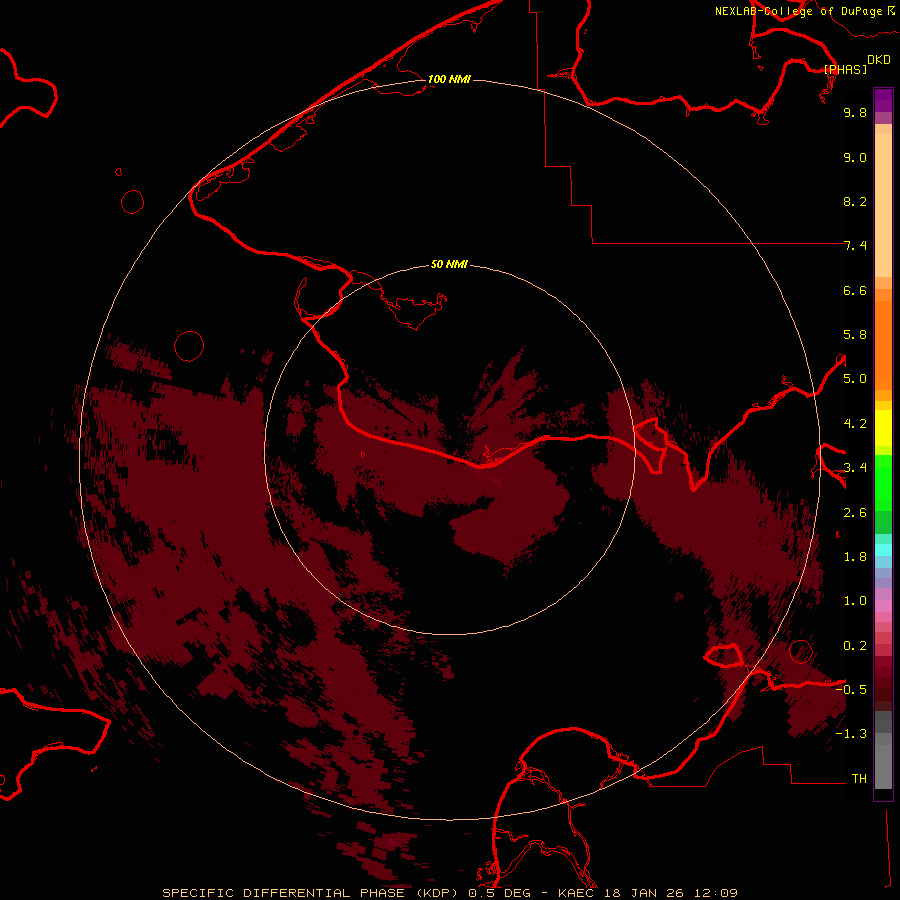Click the -1.3 scale value
The height and width of the screenshot is (900, 900).
point(851,734)
